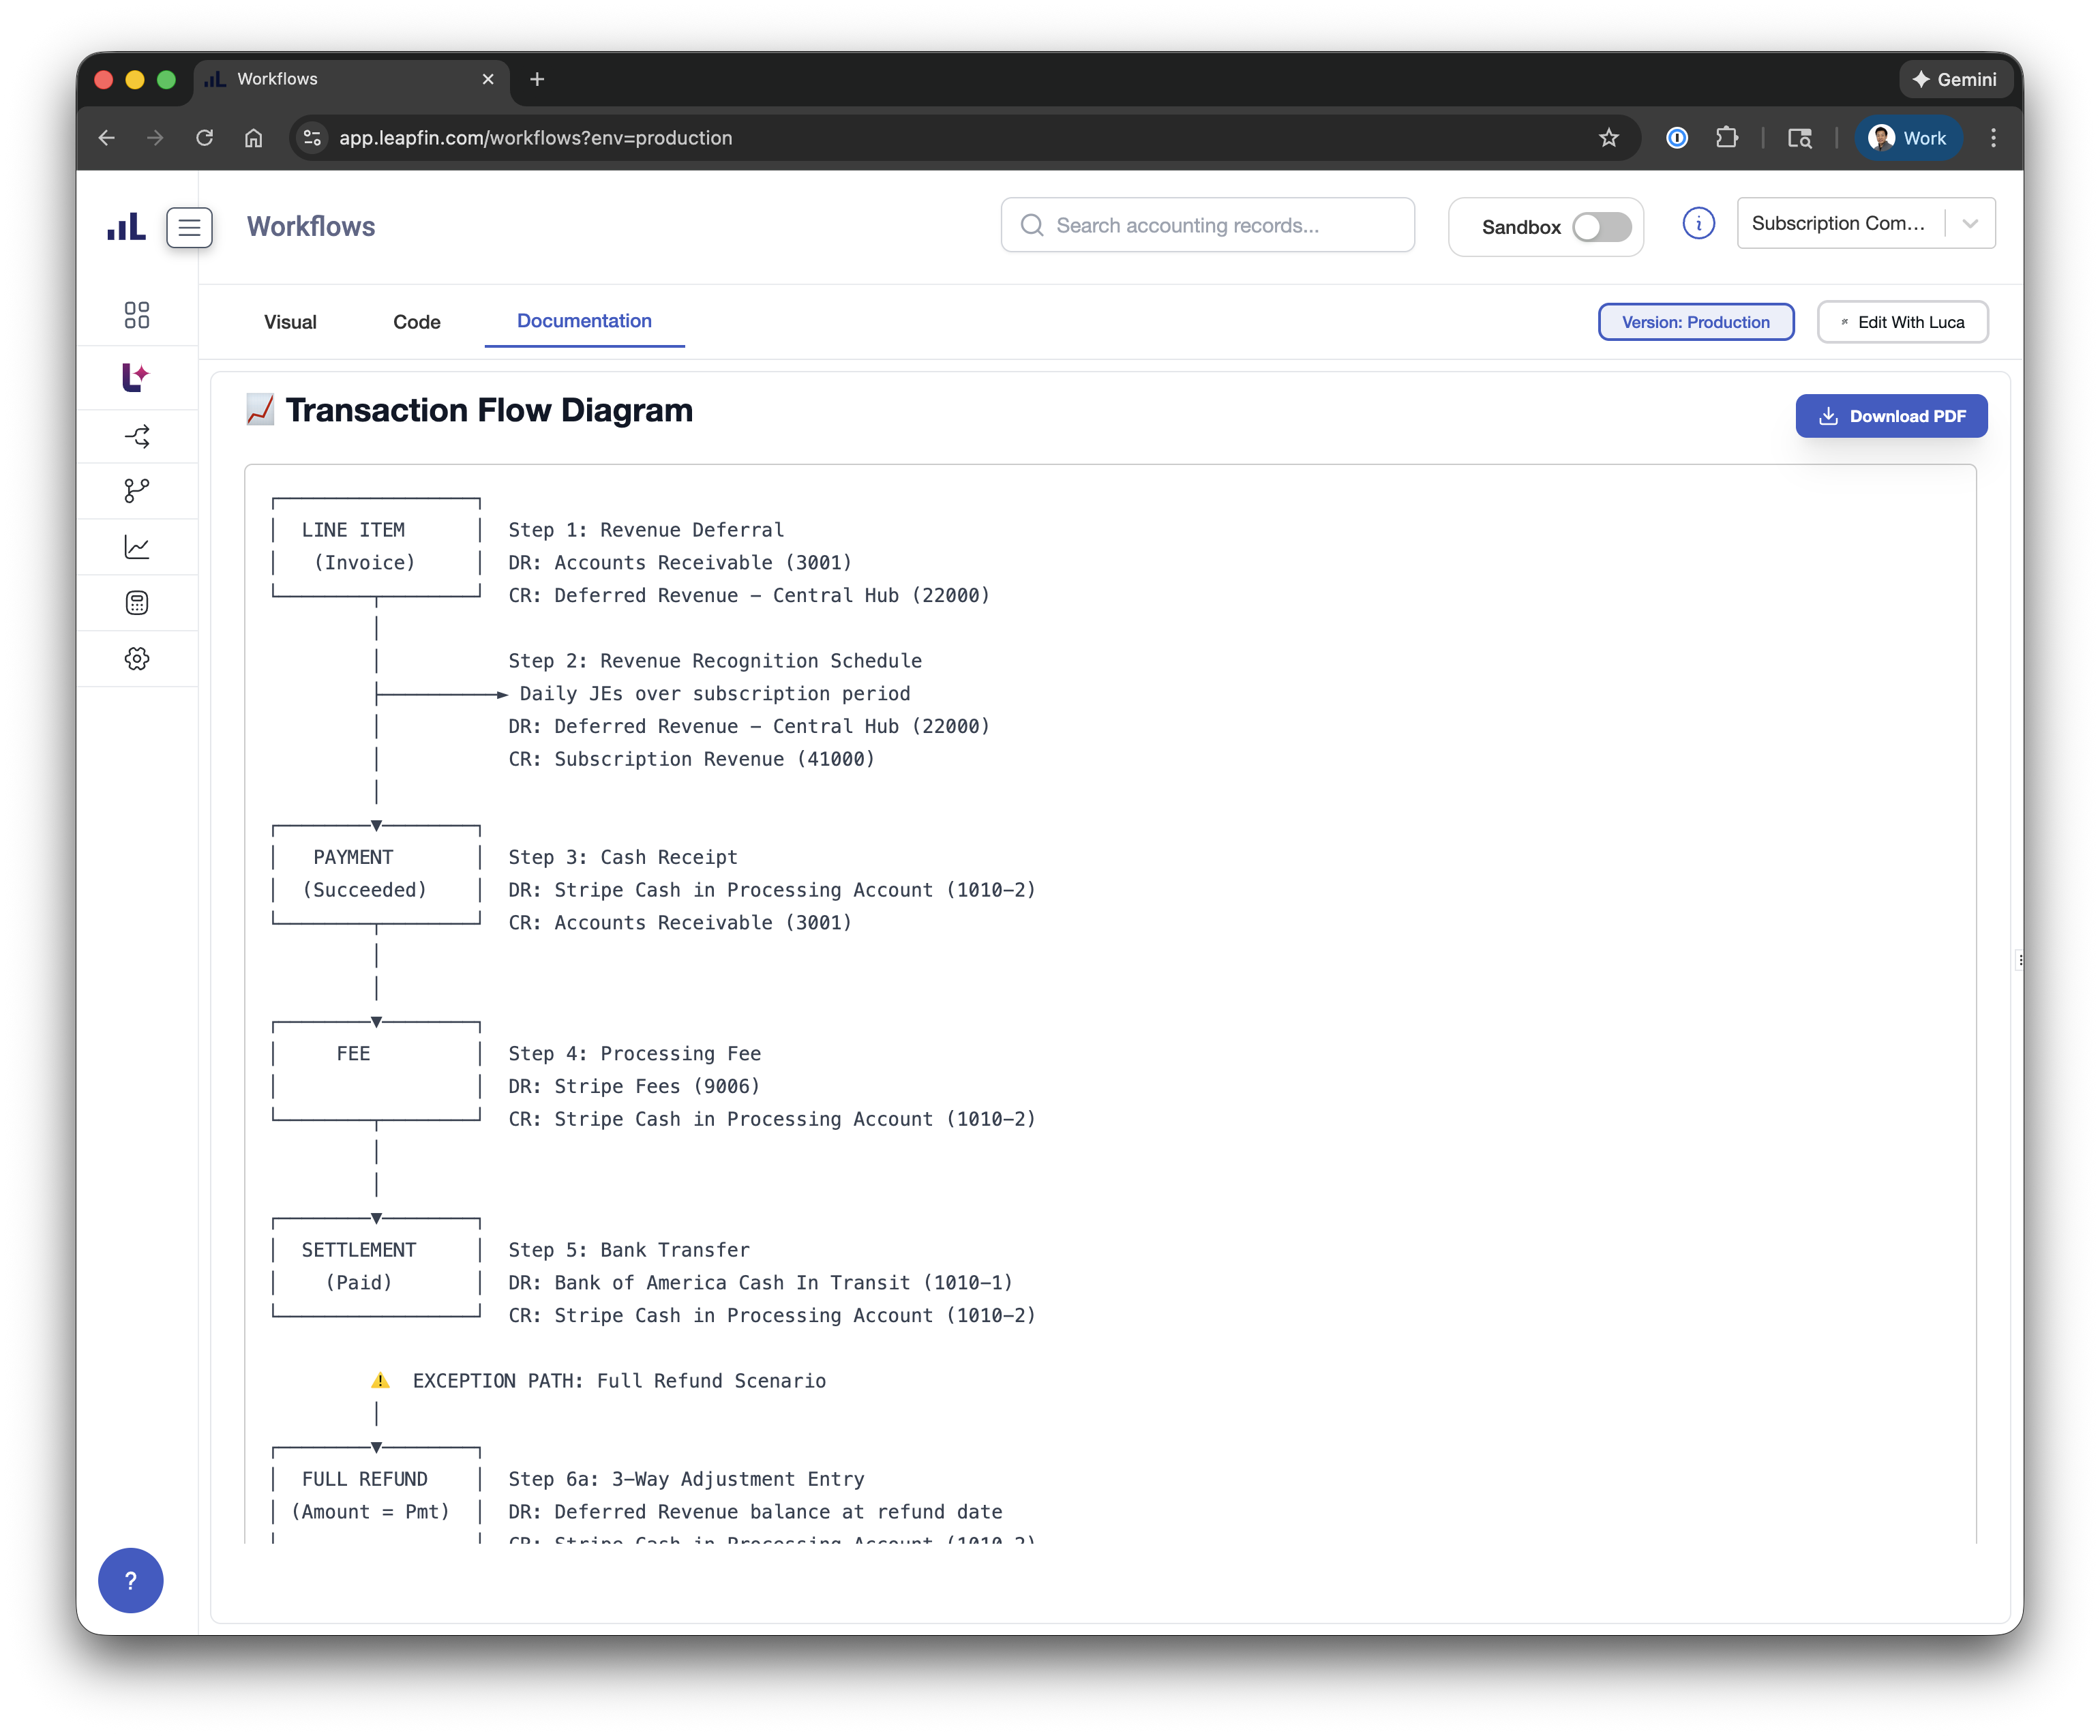Open the settings gear icon in sidebar
The height and width of the screenshot is (1736, 2100).
137,658
